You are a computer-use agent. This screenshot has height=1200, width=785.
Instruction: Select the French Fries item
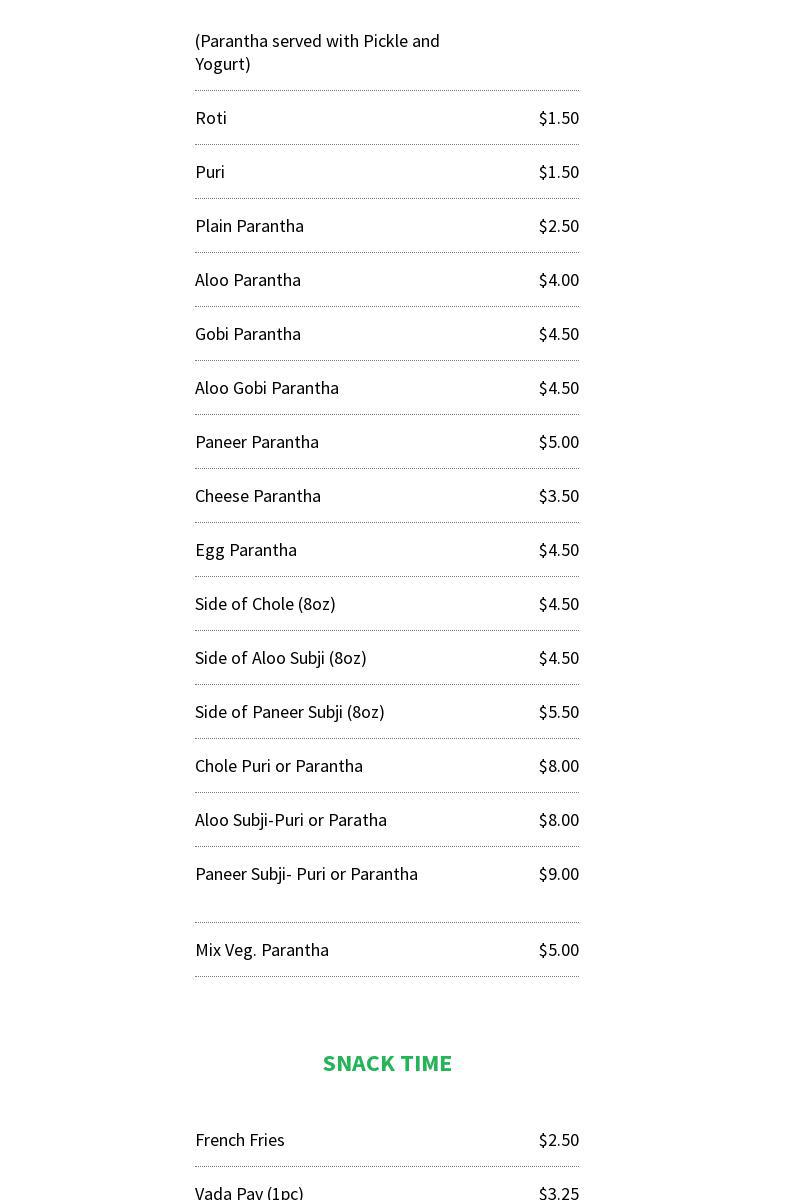pyautogui.click(x=240, y=1140)
